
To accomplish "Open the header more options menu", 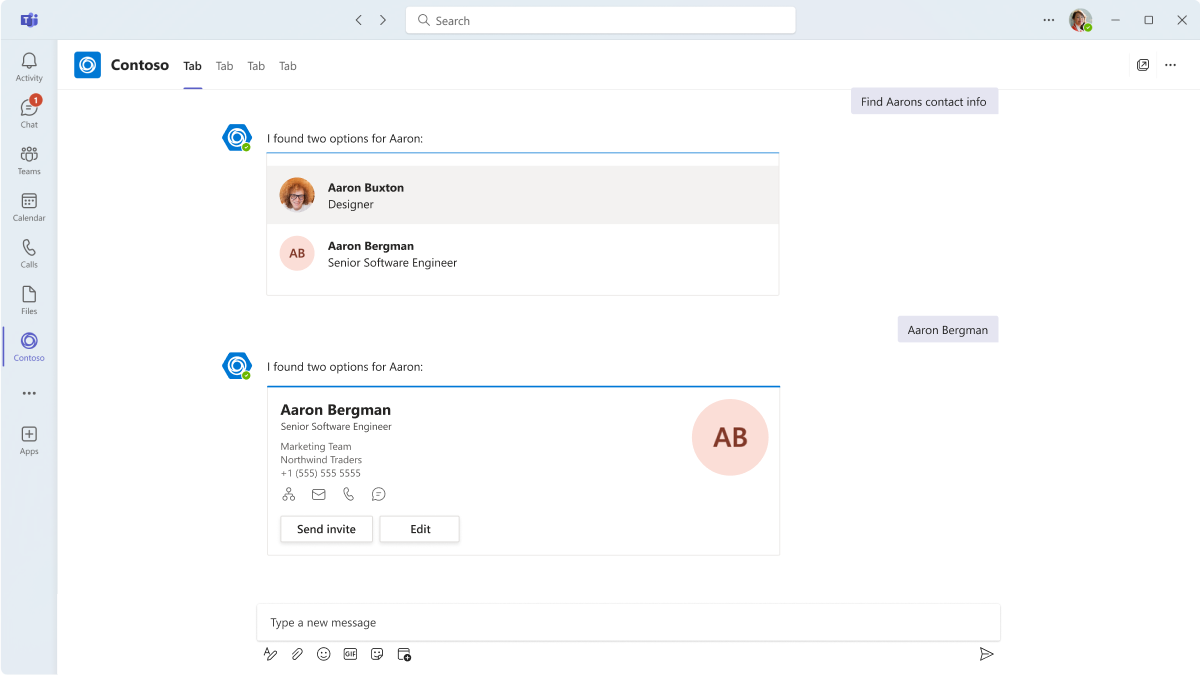I will click(1171, 65).
